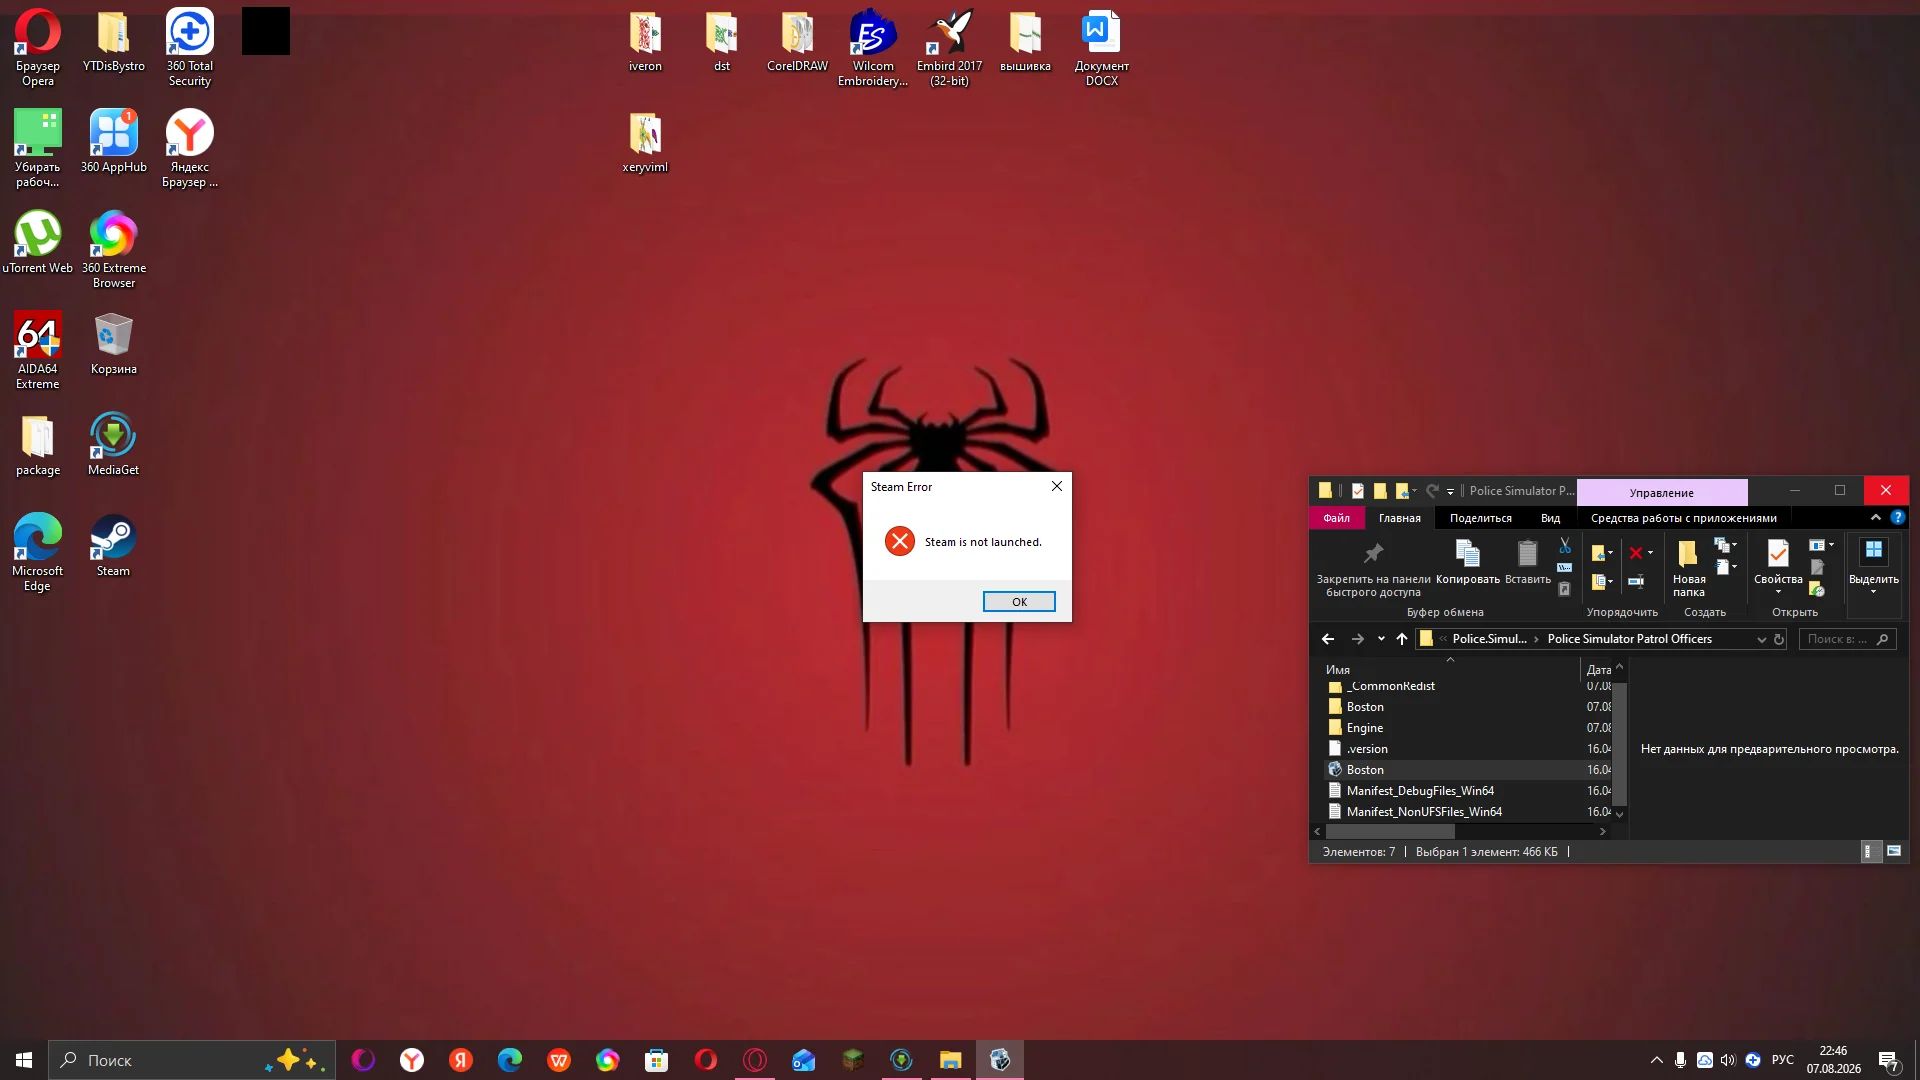Viewport: 1920px width, 1080px height.
Task: Refresh the Explorer folder view
Action: (x=1779, y=640)
